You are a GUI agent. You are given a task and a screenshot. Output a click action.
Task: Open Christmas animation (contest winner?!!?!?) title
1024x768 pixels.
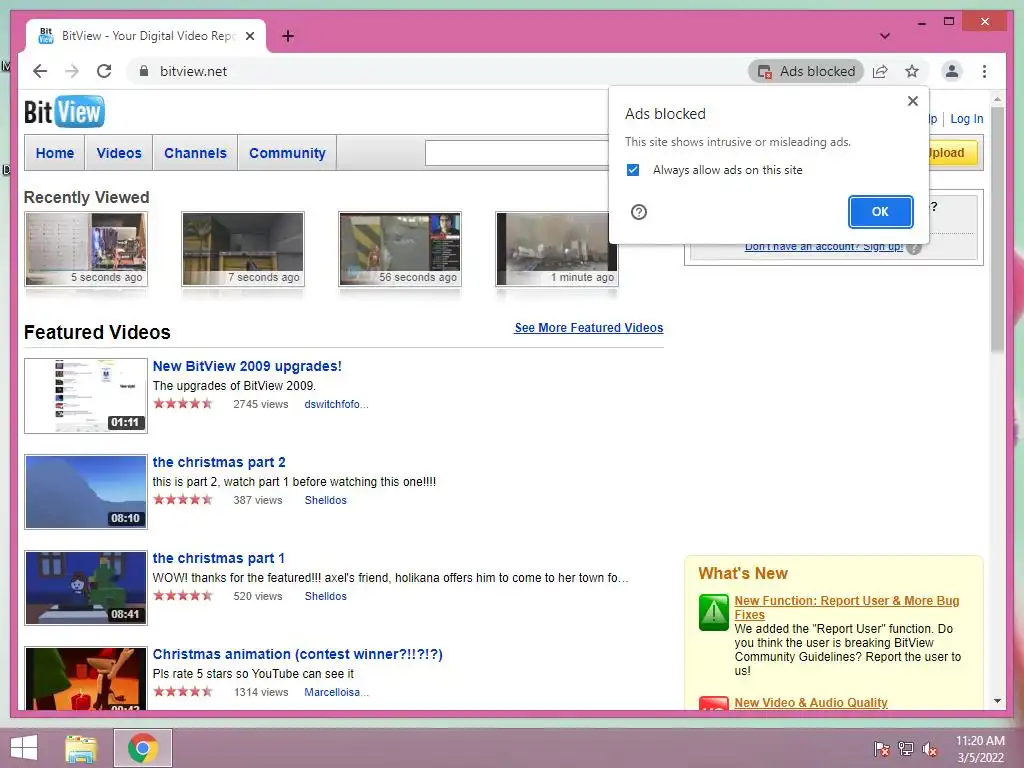(298, 654)
